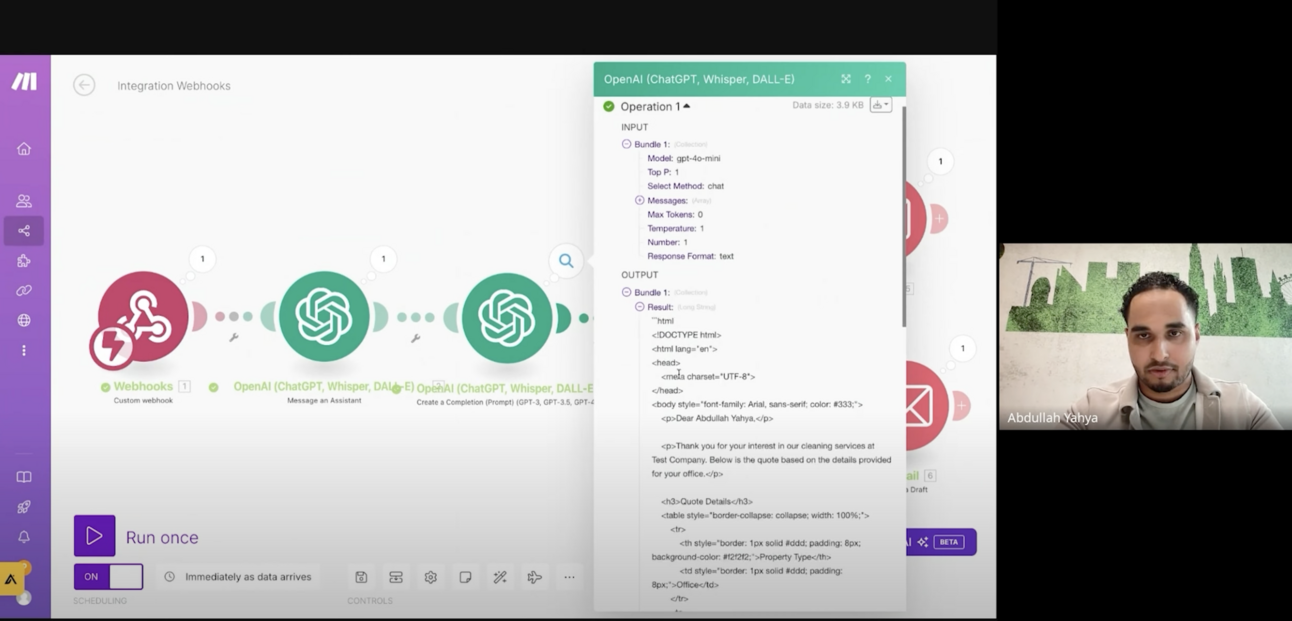Click the save scenario icon in Controls
1292x621 pixels.
(361, 577)
